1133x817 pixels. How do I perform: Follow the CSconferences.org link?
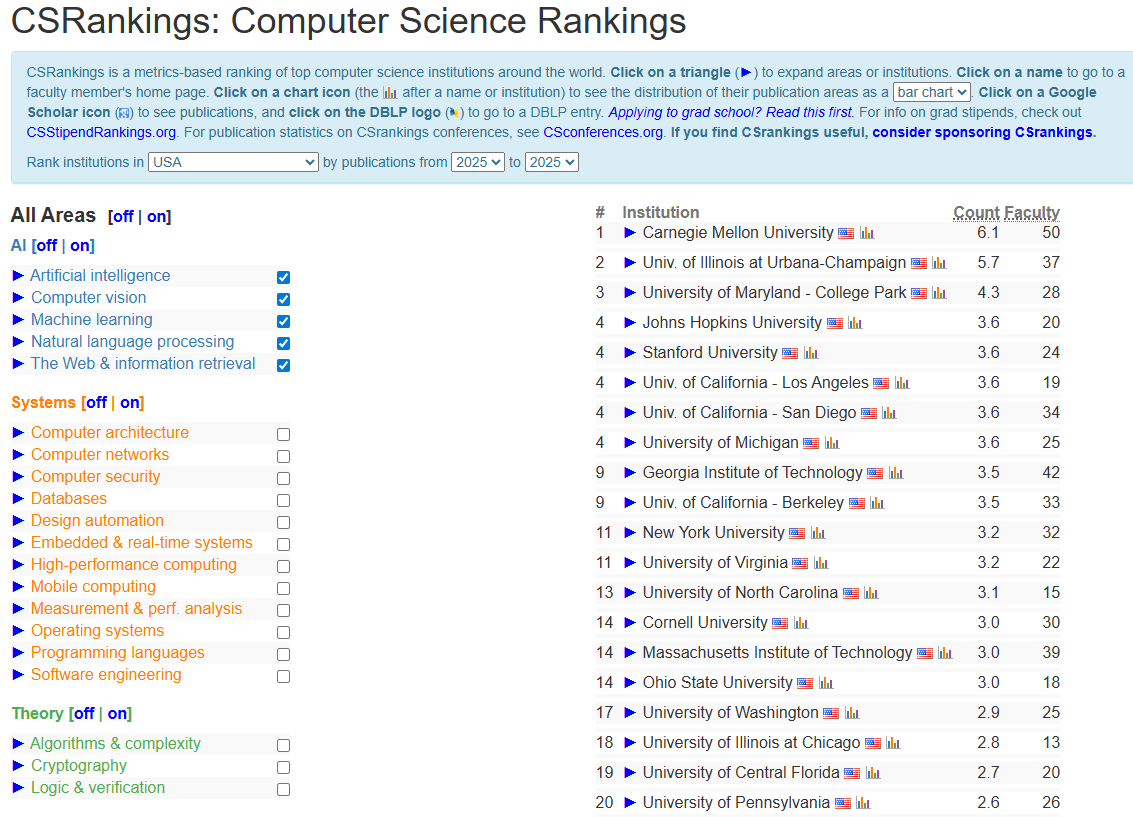603,132
